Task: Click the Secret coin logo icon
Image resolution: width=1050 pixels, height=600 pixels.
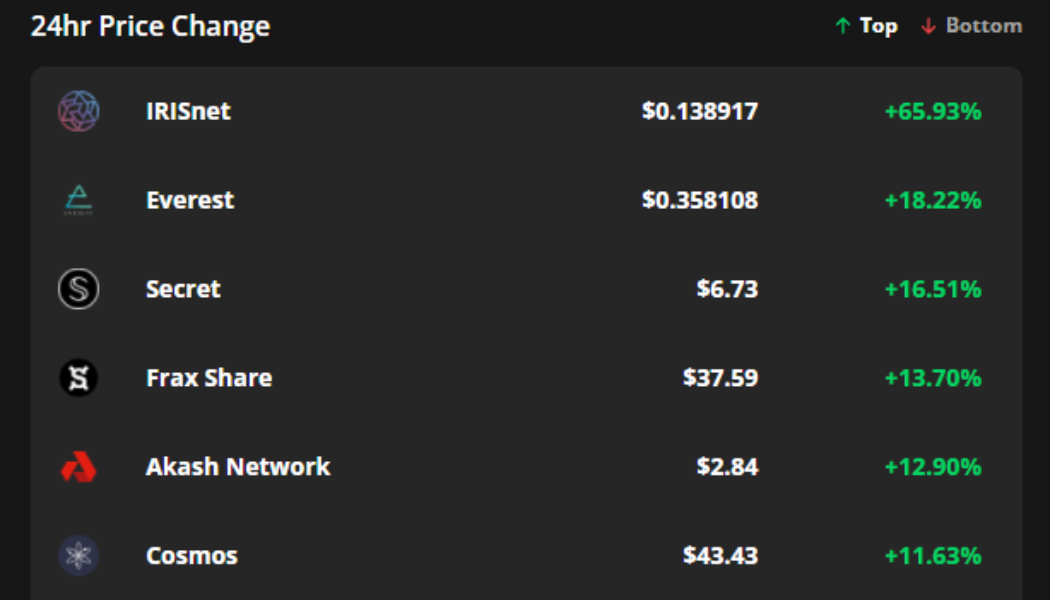Action: click(78, 289)
